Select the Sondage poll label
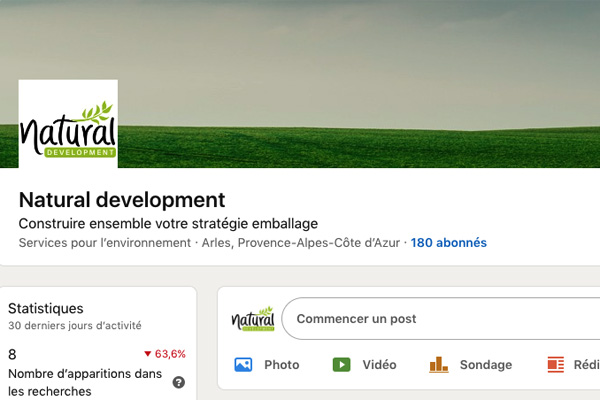 pyautogui.click(x=486, y=365)
